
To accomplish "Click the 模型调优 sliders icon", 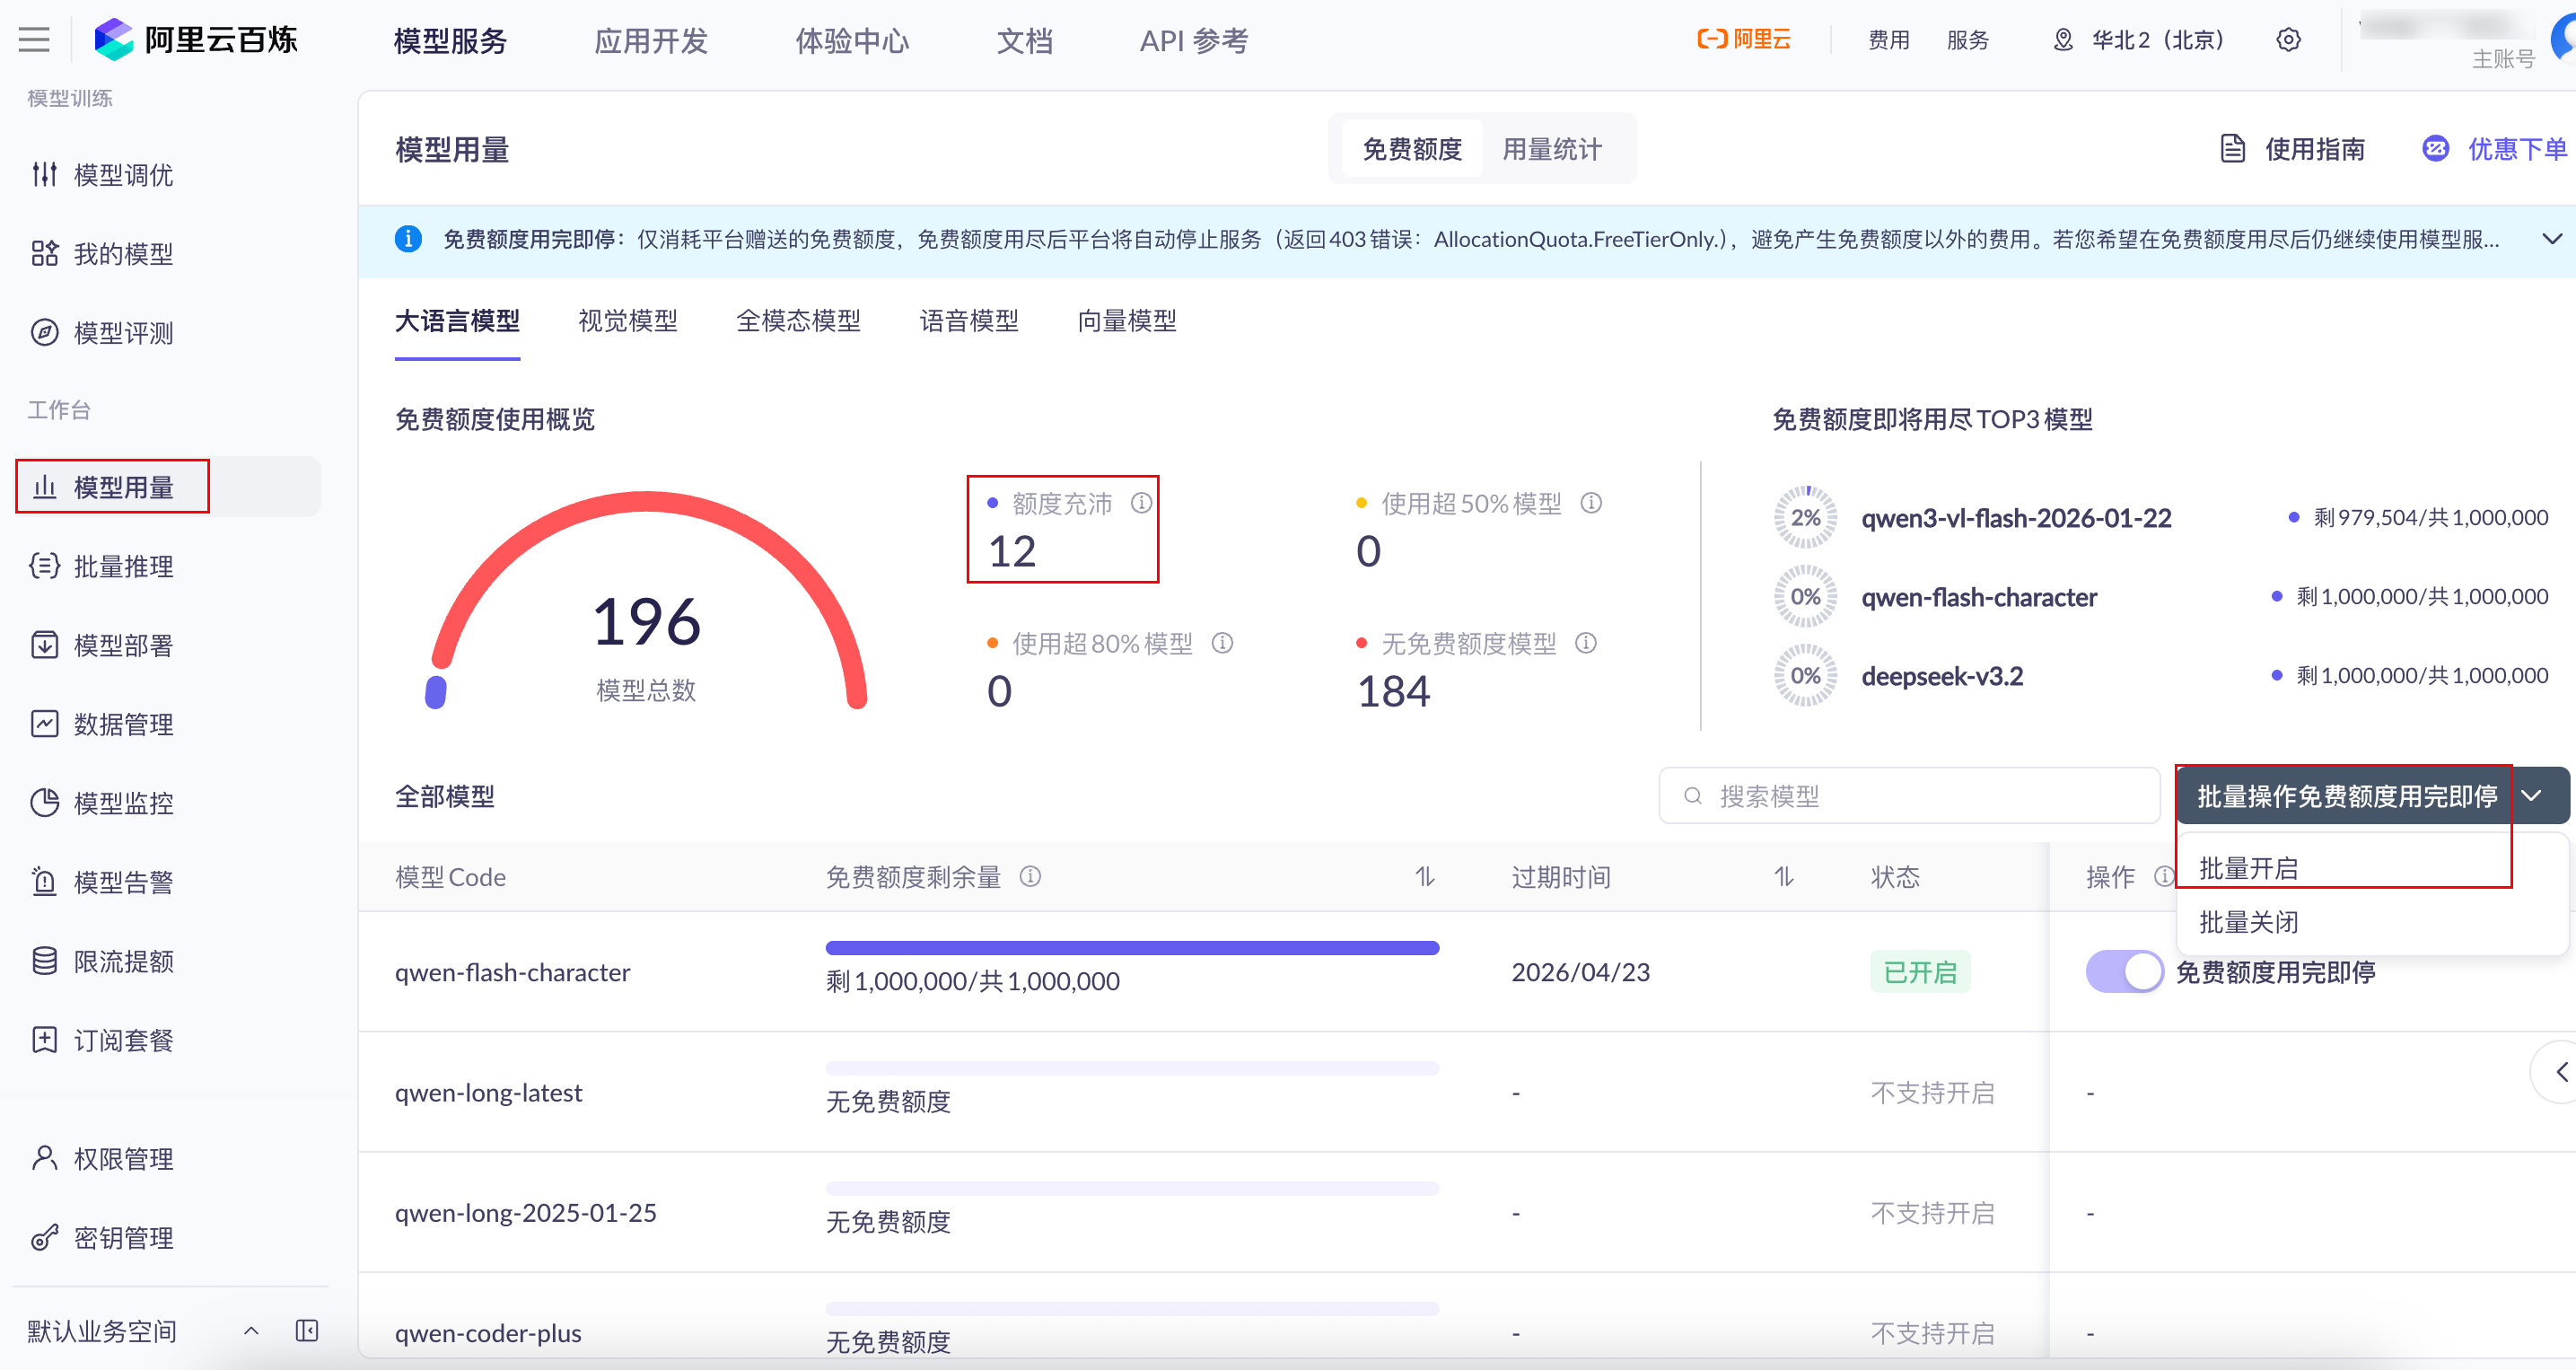I will tap(45, 175).
